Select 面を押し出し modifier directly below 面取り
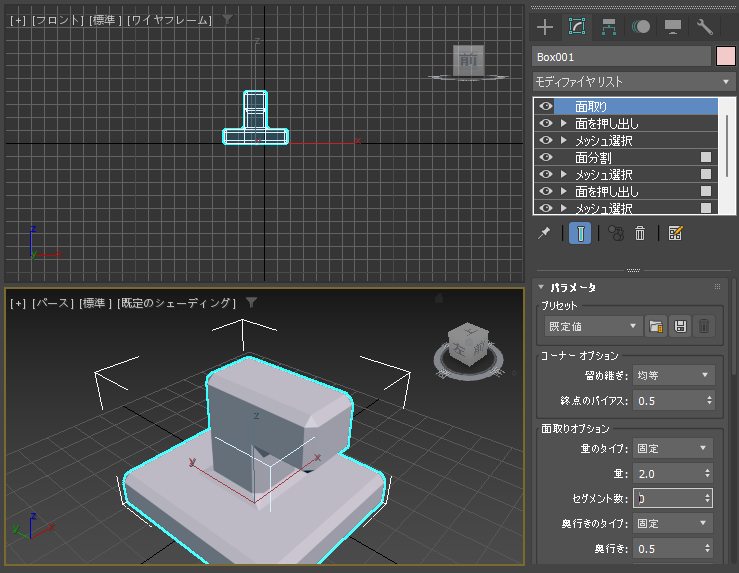 coord(607,123)
